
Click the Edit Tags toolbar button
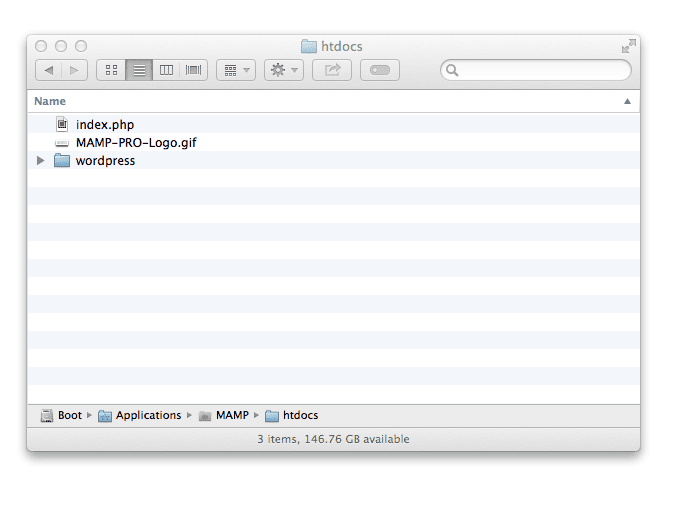pos(380,70)
